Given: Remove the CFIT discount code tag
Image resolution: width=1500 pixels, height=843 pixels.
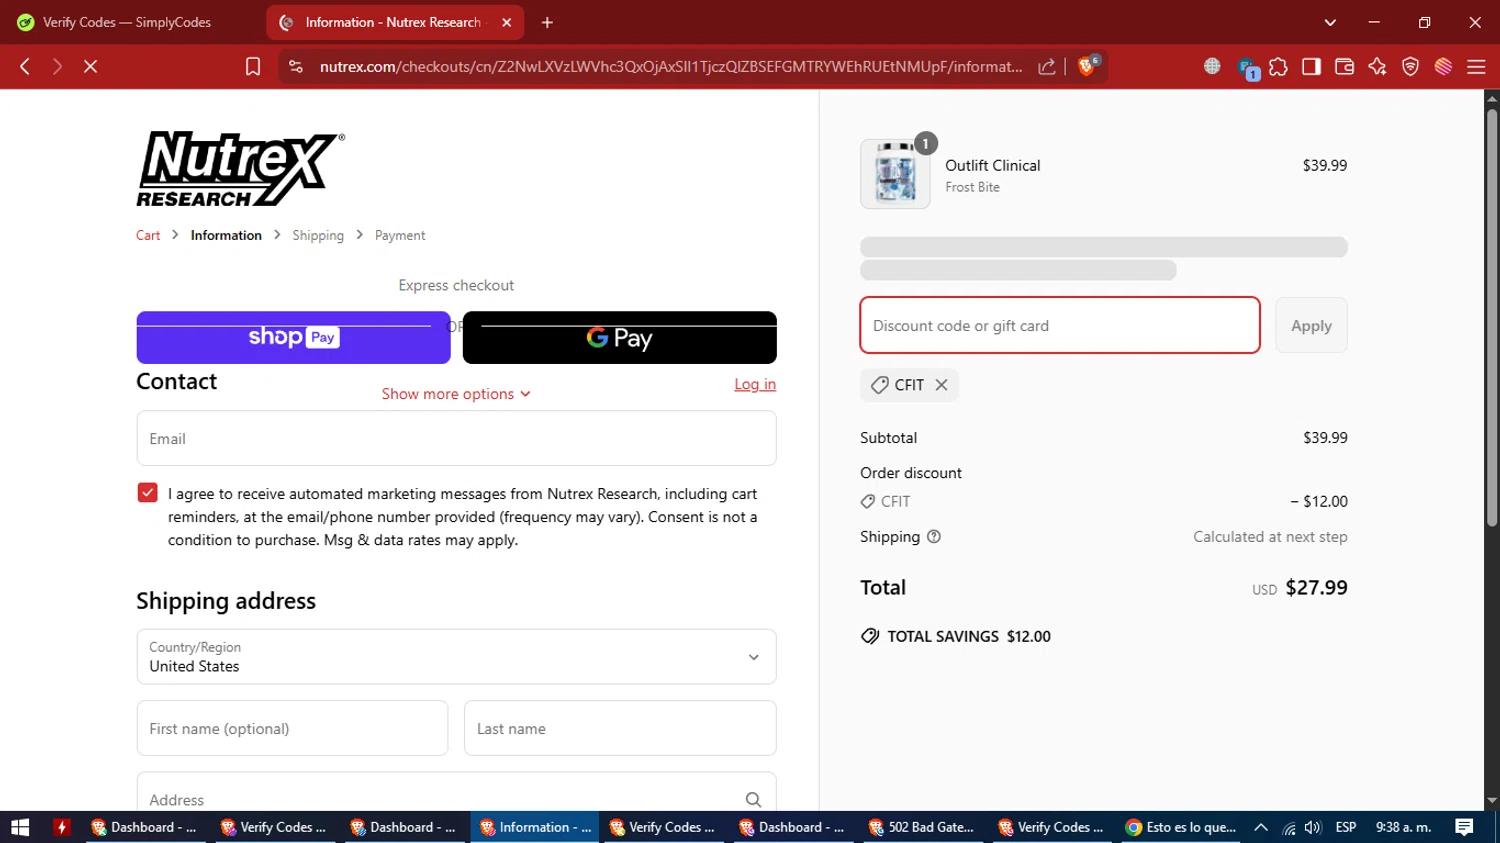Looking at the screenshot, I should pyautogui.click(x=941, y=385).
